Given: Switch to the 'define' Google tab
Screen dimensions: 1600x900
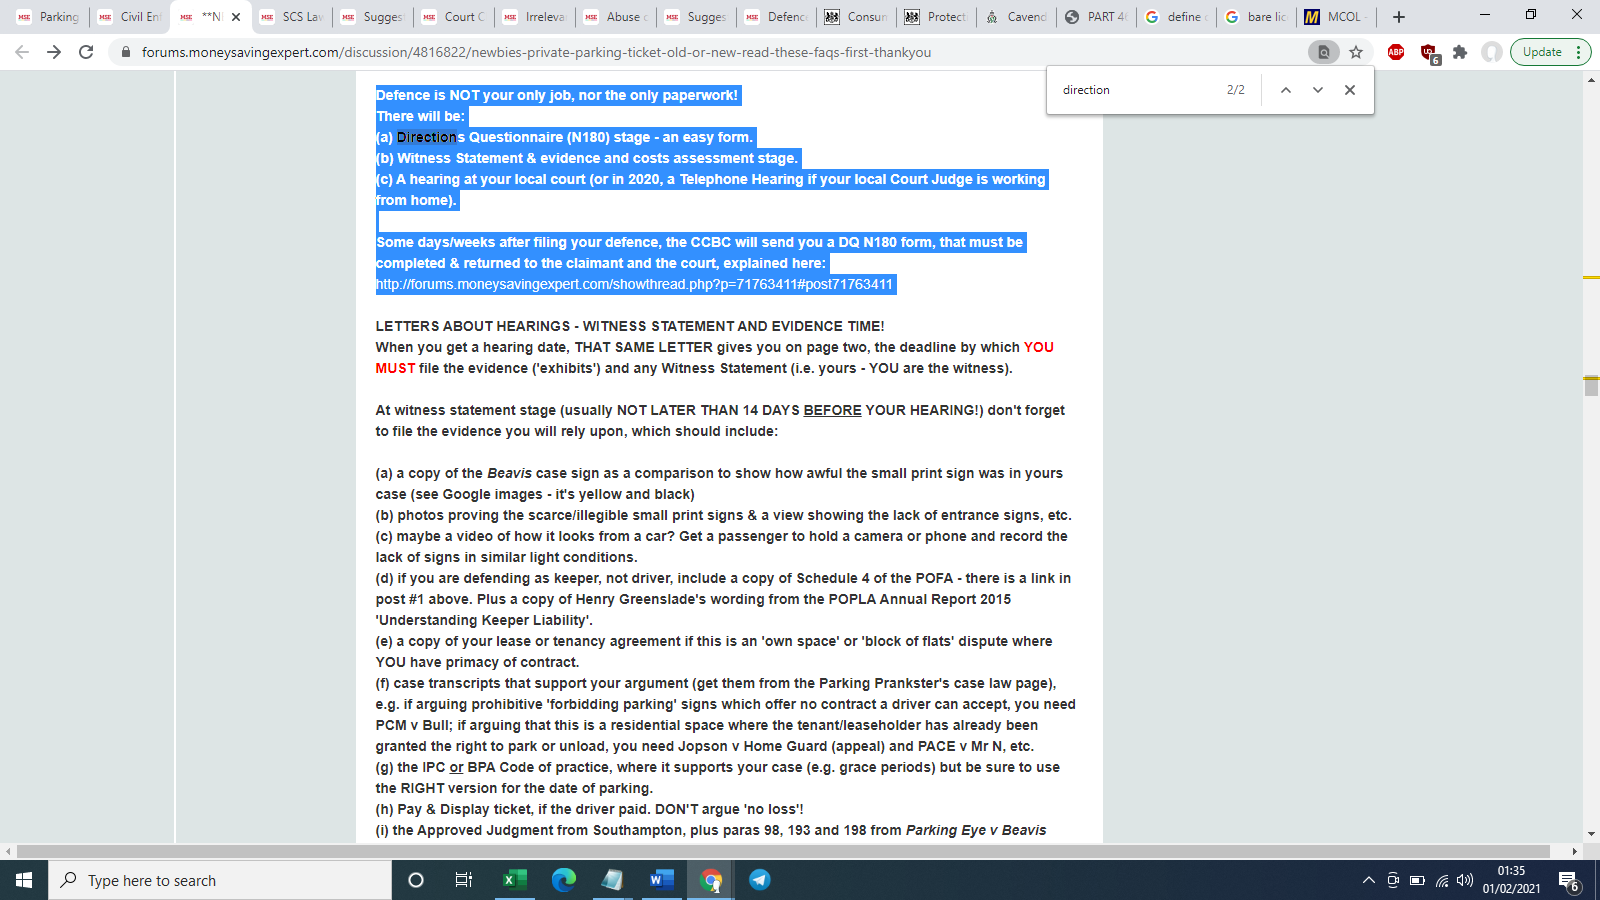Looking at the screenshot, I should click(x=1177, y=17).
